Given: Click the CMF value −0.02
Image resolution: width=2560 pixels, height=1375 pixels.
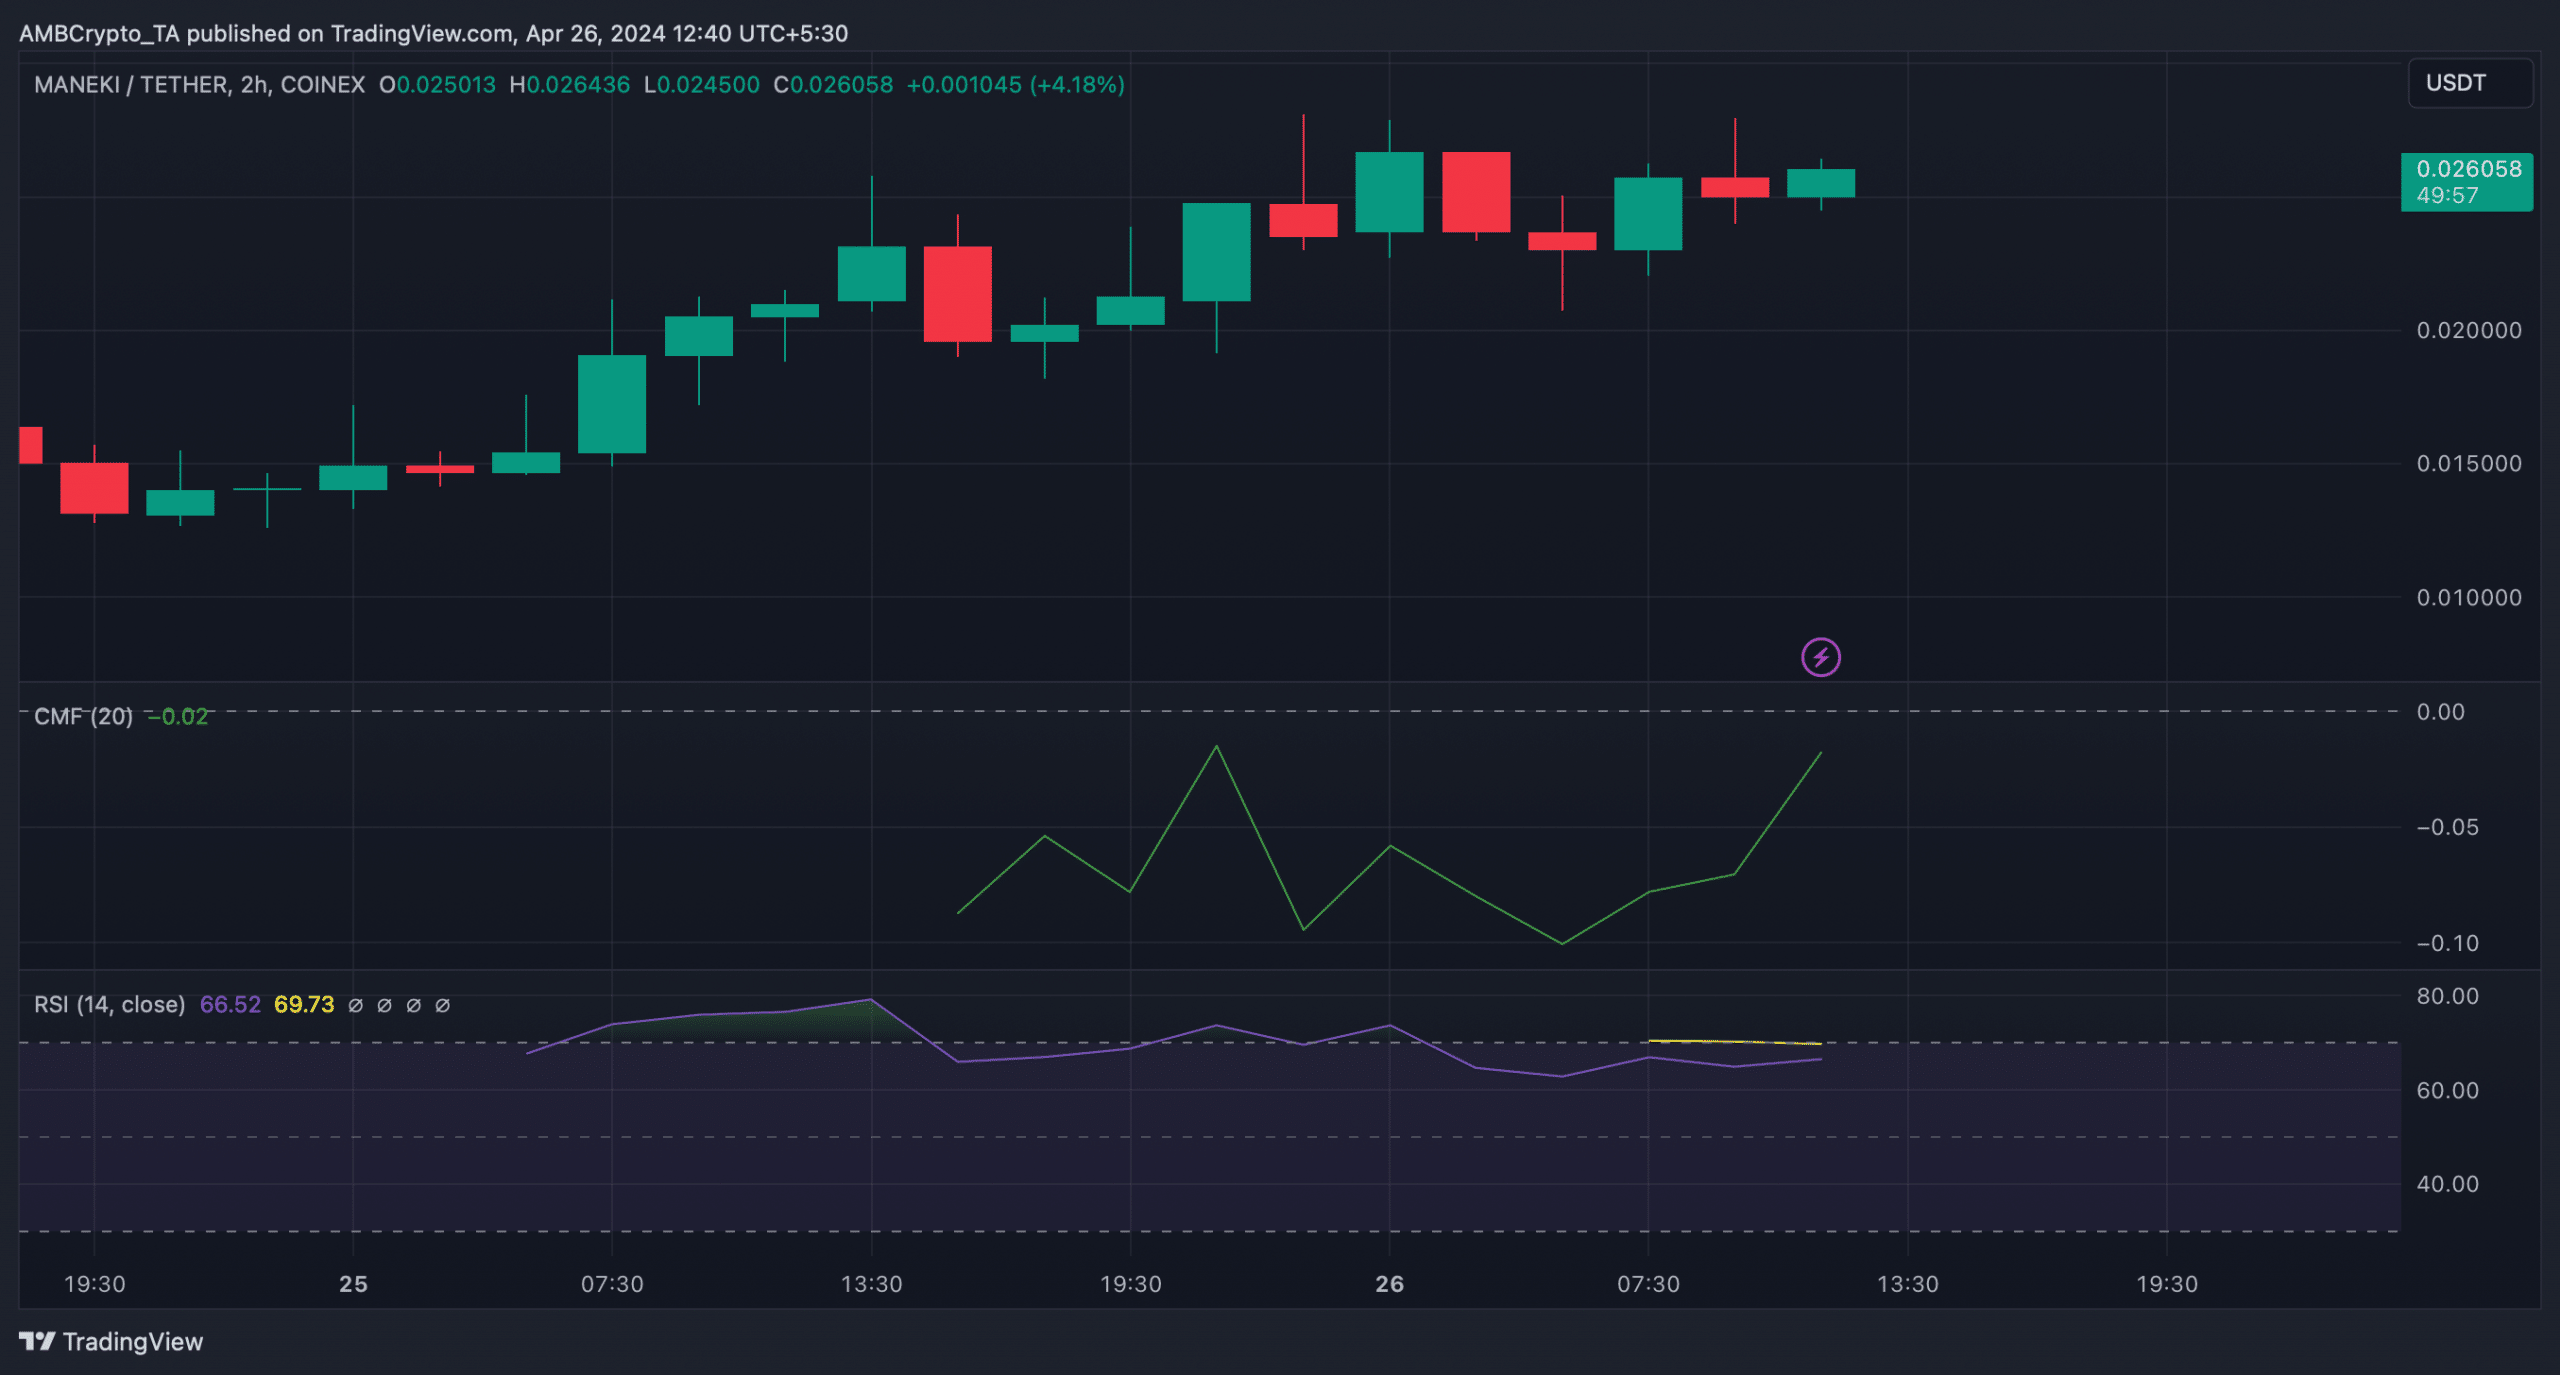Looking at the screenshot, I should click(178, 716).
